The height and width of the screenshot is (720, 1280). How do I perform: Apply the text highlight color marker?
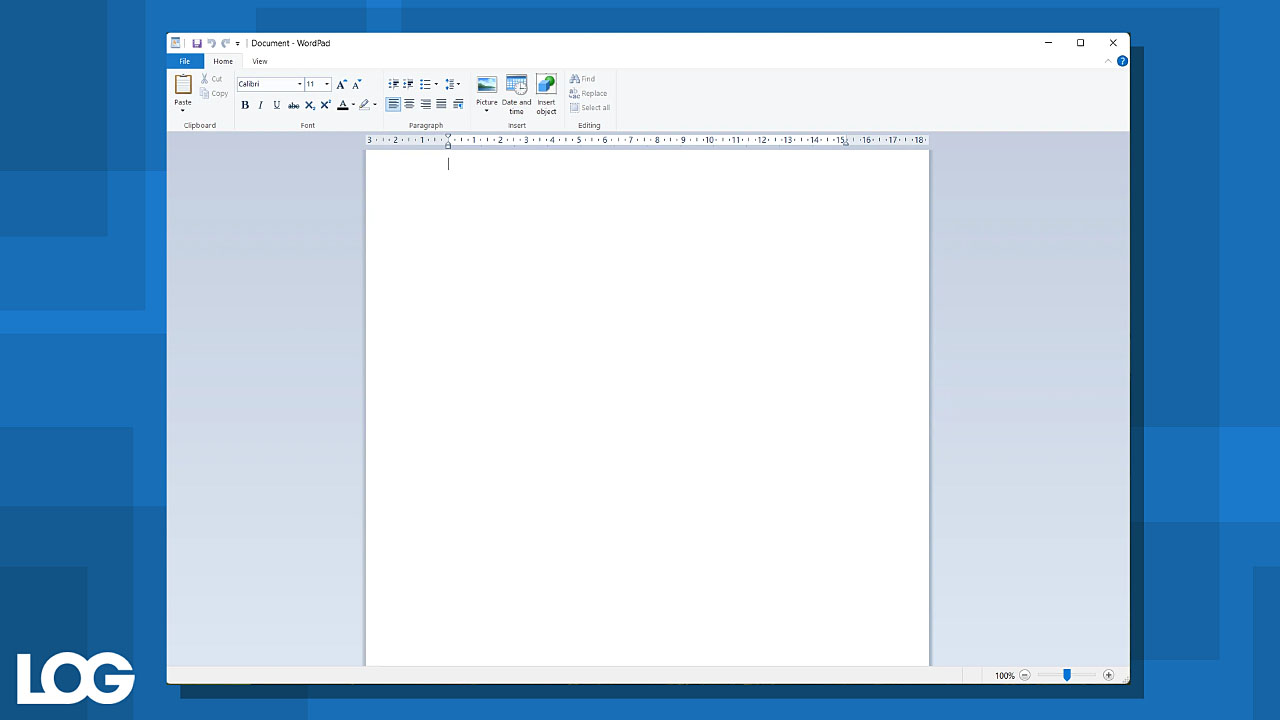364,105
